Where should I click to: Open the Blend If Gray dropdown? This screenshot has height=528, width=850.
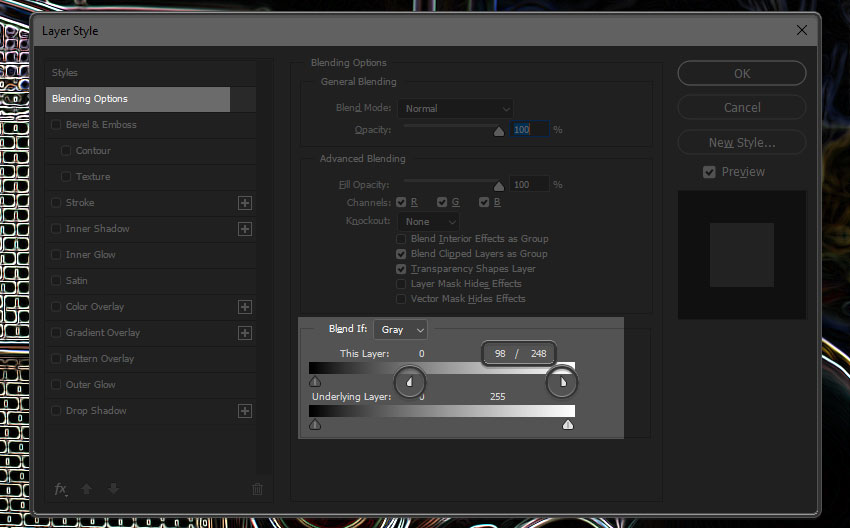(x=400, y=330)
